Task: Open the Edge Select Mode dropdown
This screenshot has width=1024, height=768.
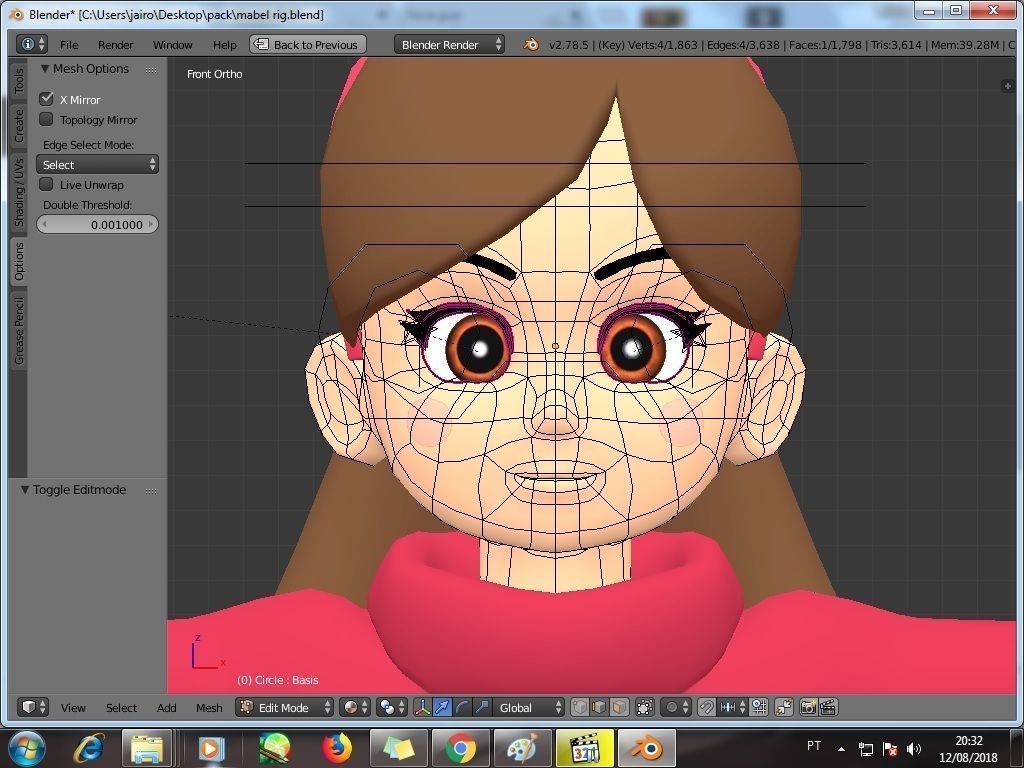Action: point(97,165)
